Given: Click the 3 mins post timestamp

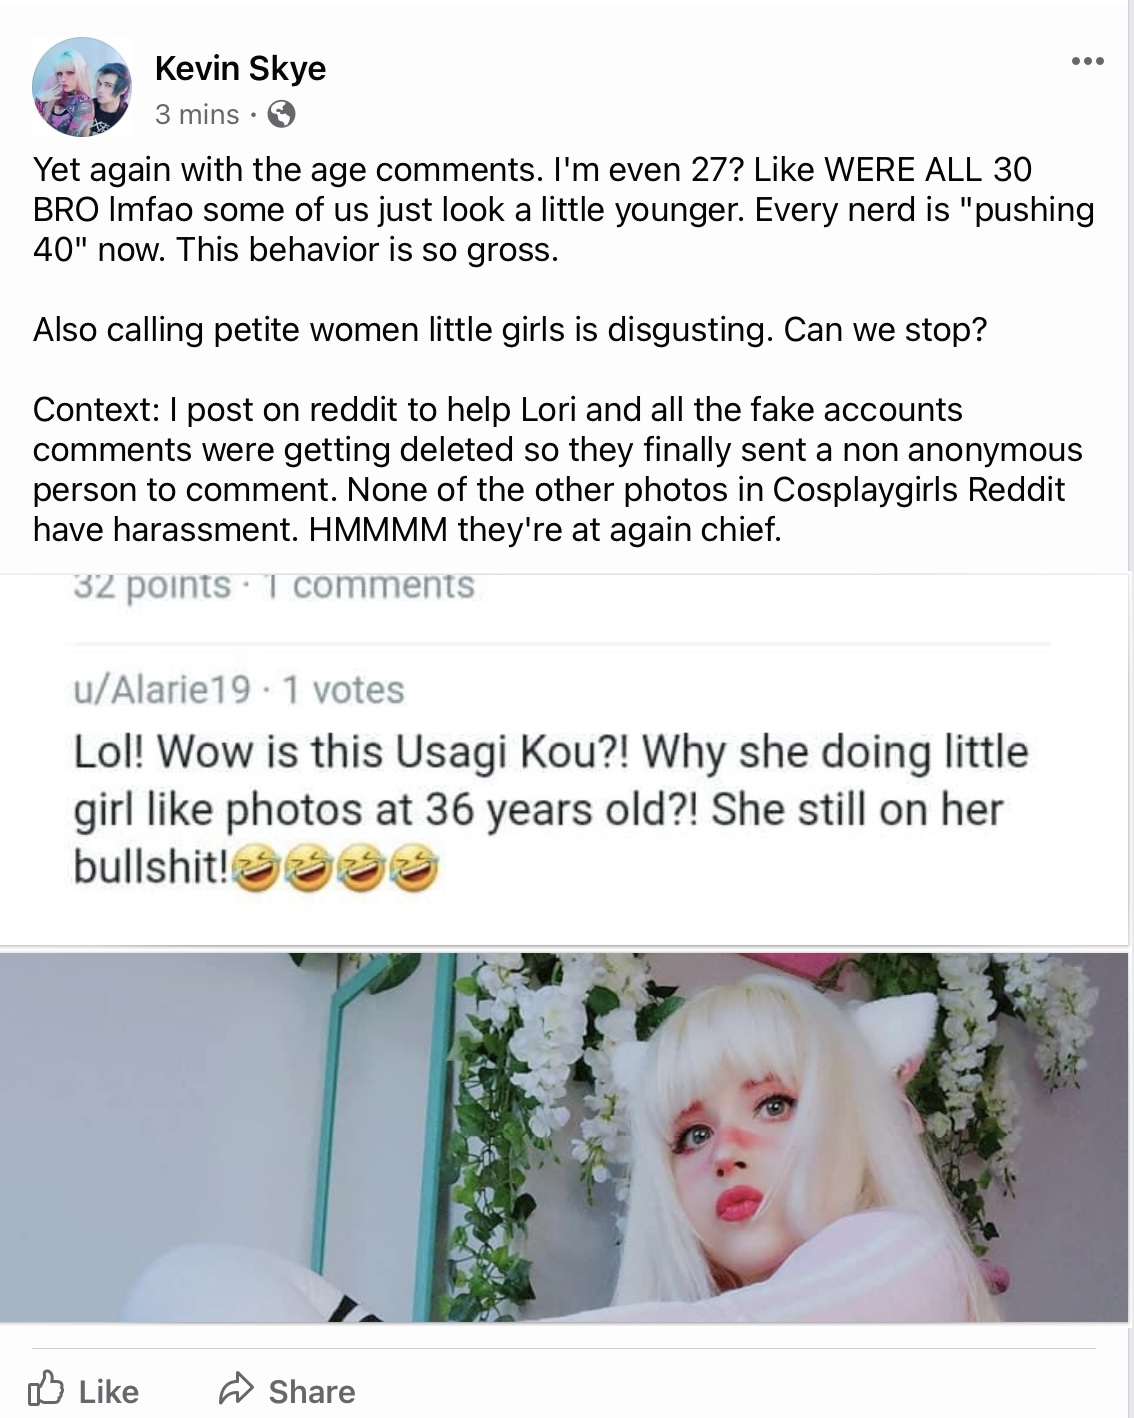Looking at the screenshot, I should 197,114.
